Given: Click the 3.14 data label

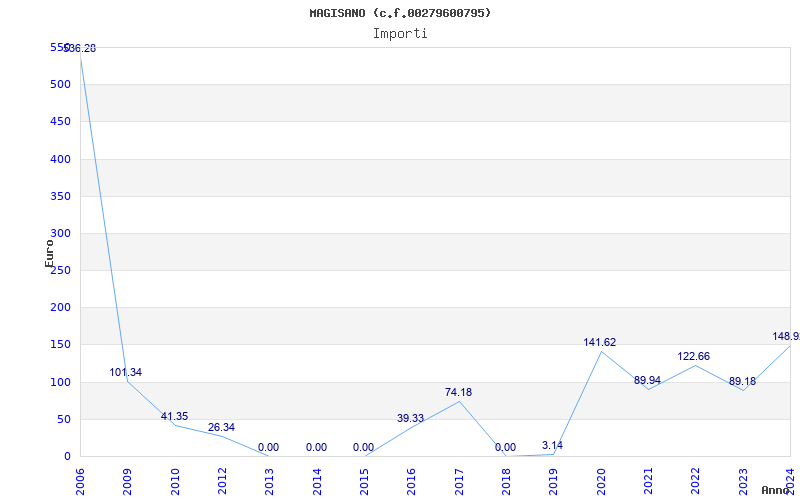Looking at the screenshot, I should pos(553,445).
